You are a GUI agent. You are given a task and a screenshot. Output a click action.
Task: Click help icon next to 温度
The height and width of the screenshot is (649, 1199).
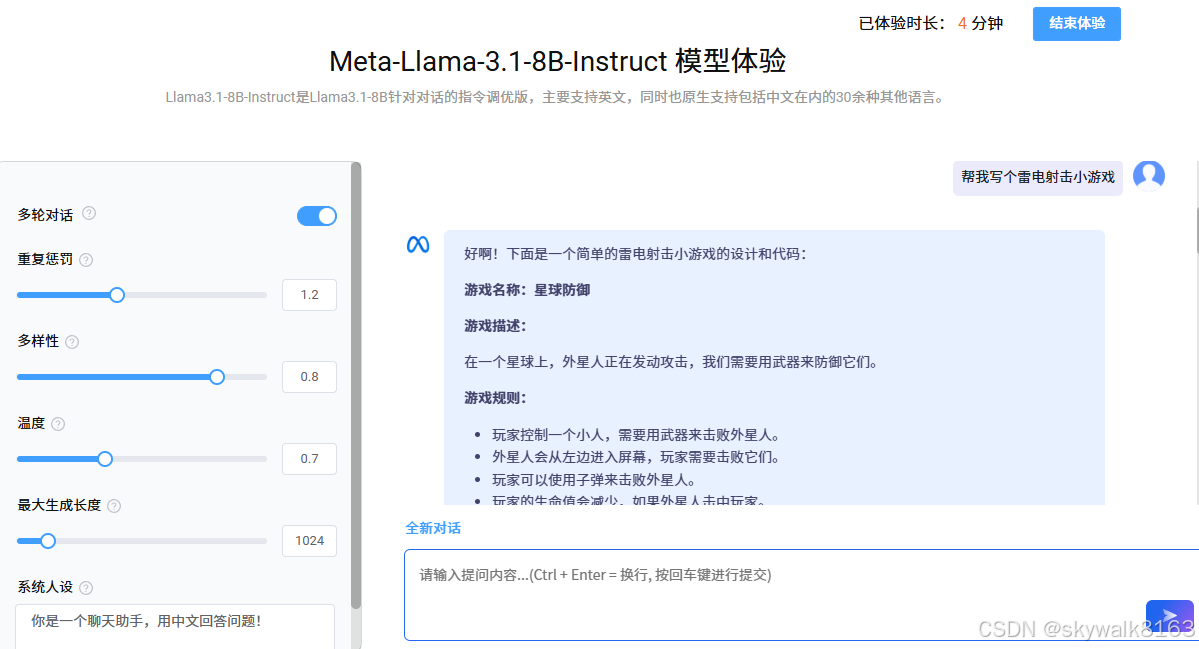pos(58,423)
